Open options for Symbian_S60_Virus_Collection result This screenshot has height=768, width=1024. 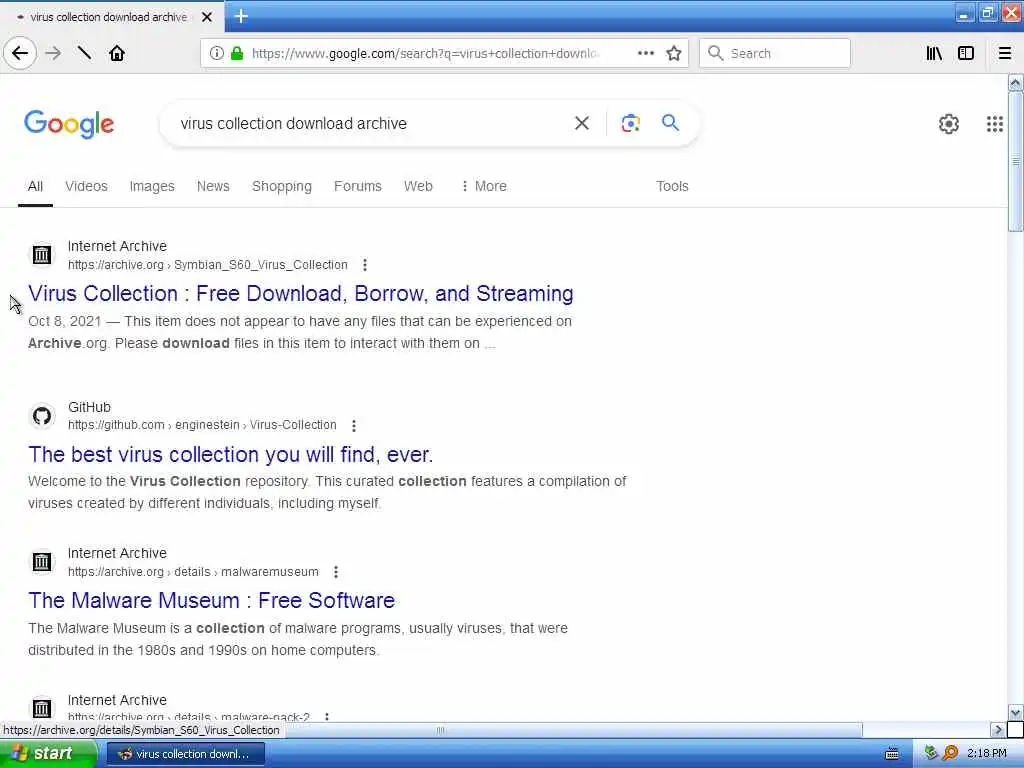[x=365, y=264]
